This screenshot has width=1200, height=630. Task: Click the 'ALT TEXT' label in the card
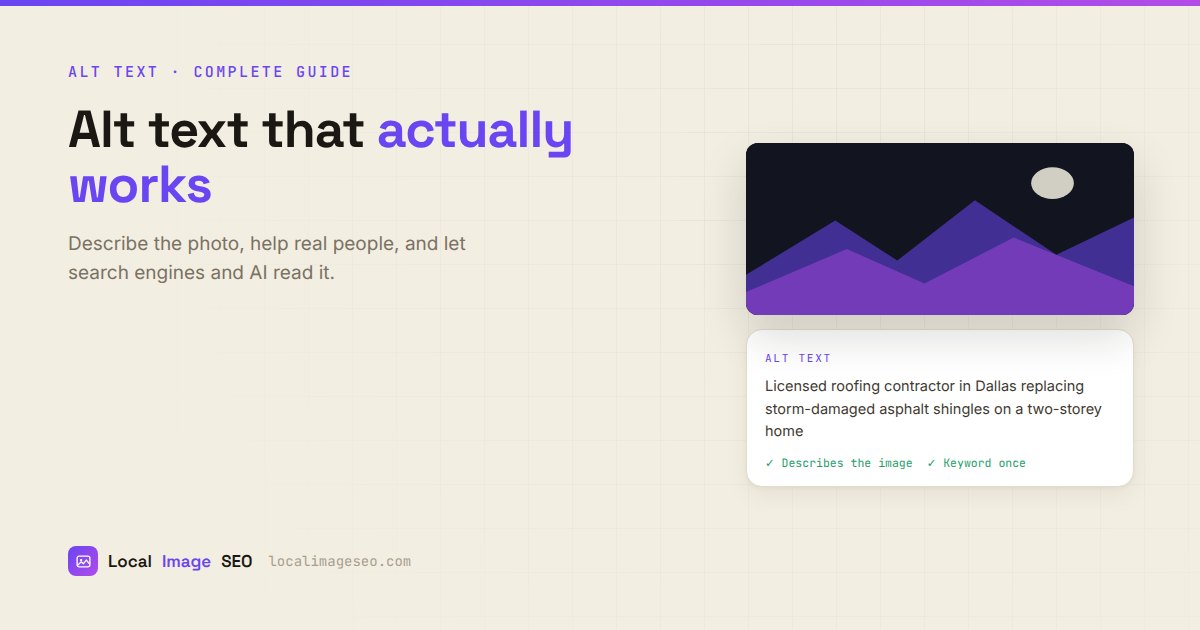point(798,358)
